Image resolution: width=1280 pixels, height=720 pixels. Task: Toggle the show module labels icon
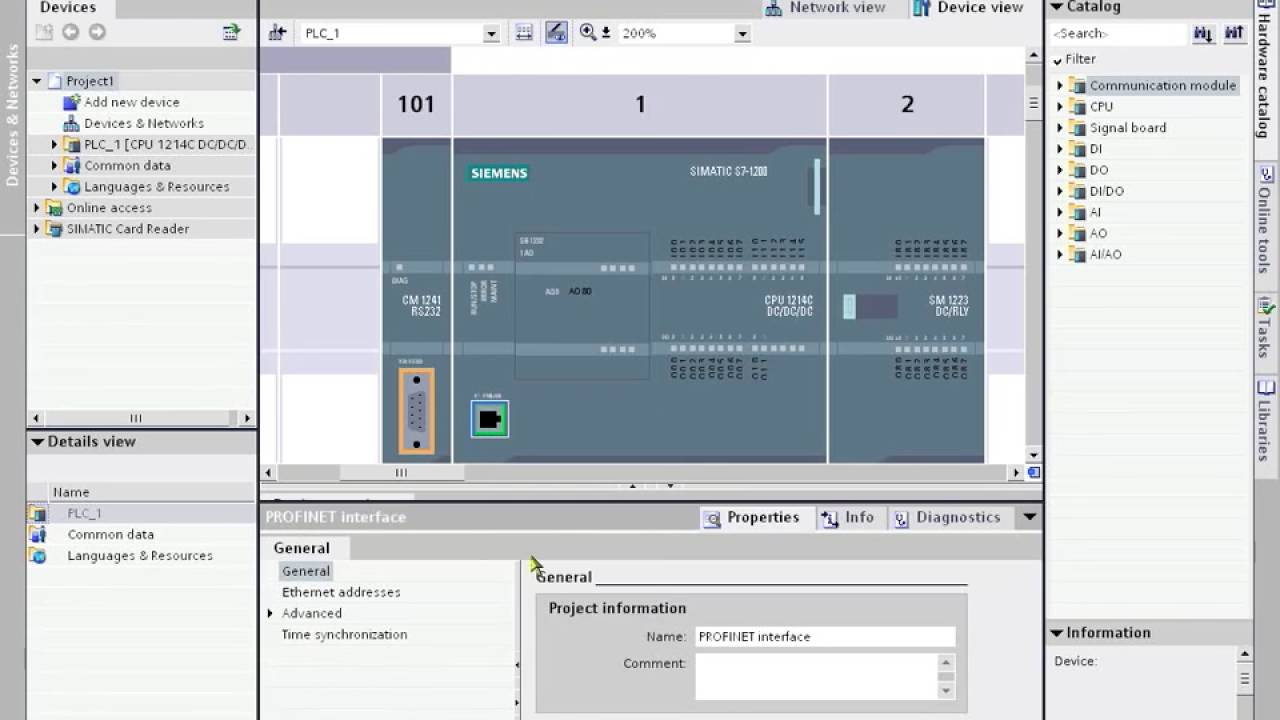(556, 33)
